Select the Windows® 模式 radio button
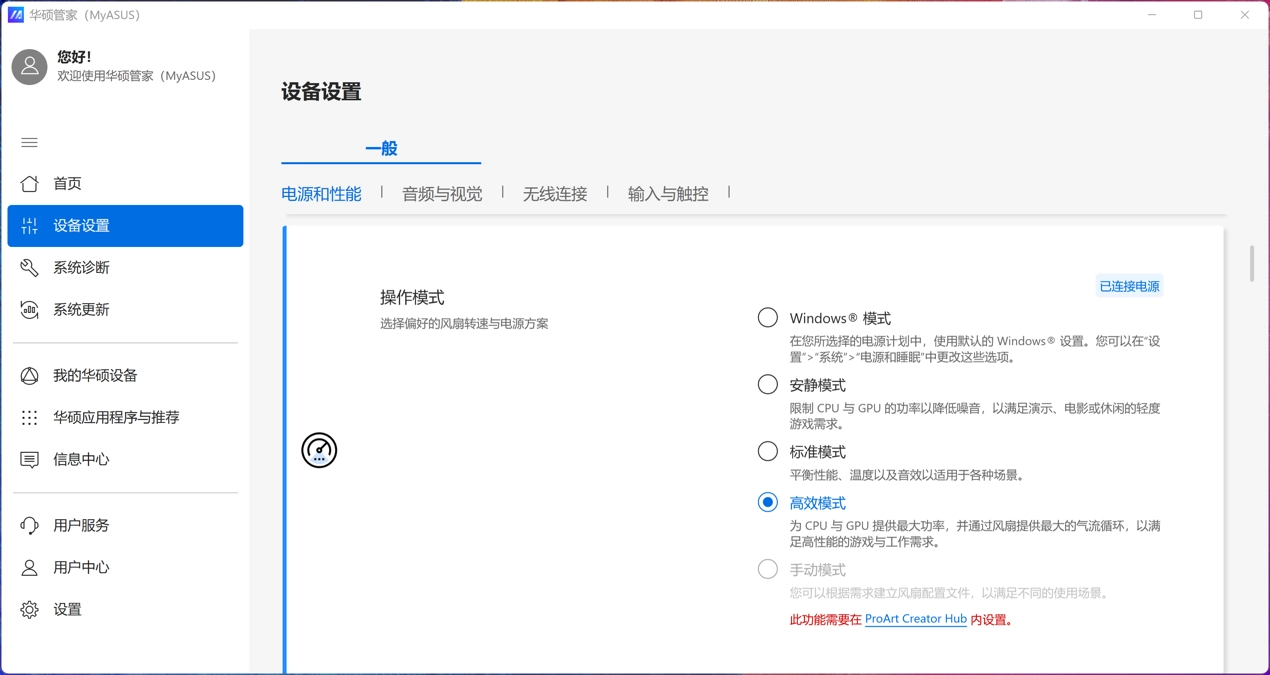The width and height of the screenshot is (1270, 675). [x=767, y=318]
